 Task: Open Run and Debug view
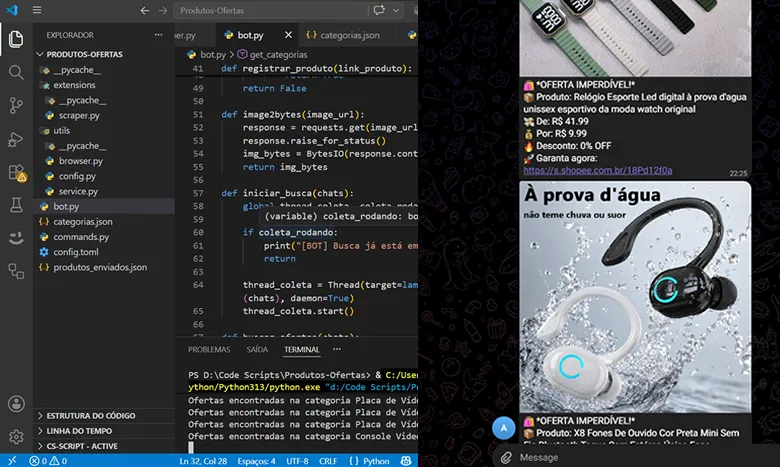(16, 139)
